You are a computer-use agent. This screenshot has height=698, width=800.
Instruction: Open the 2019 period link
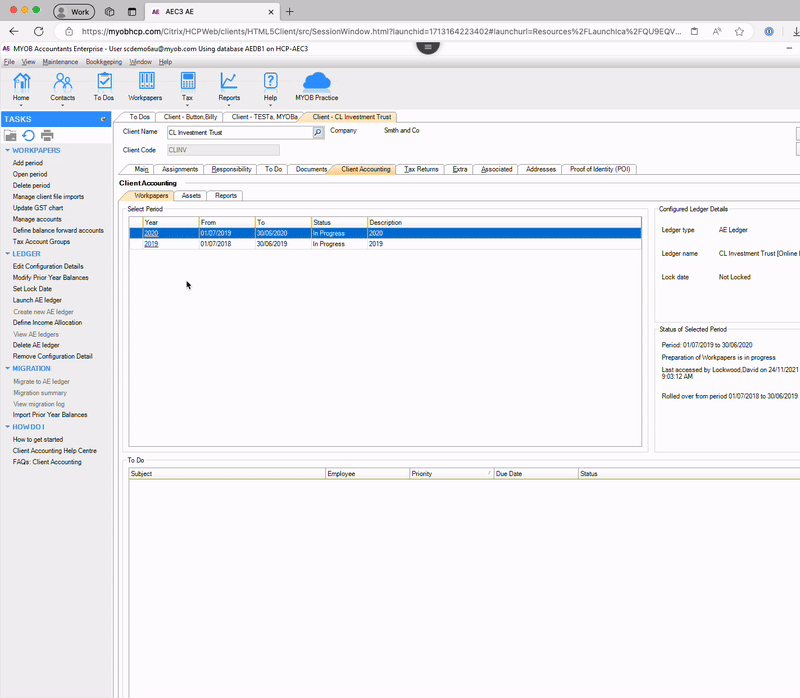pos(151,243)
